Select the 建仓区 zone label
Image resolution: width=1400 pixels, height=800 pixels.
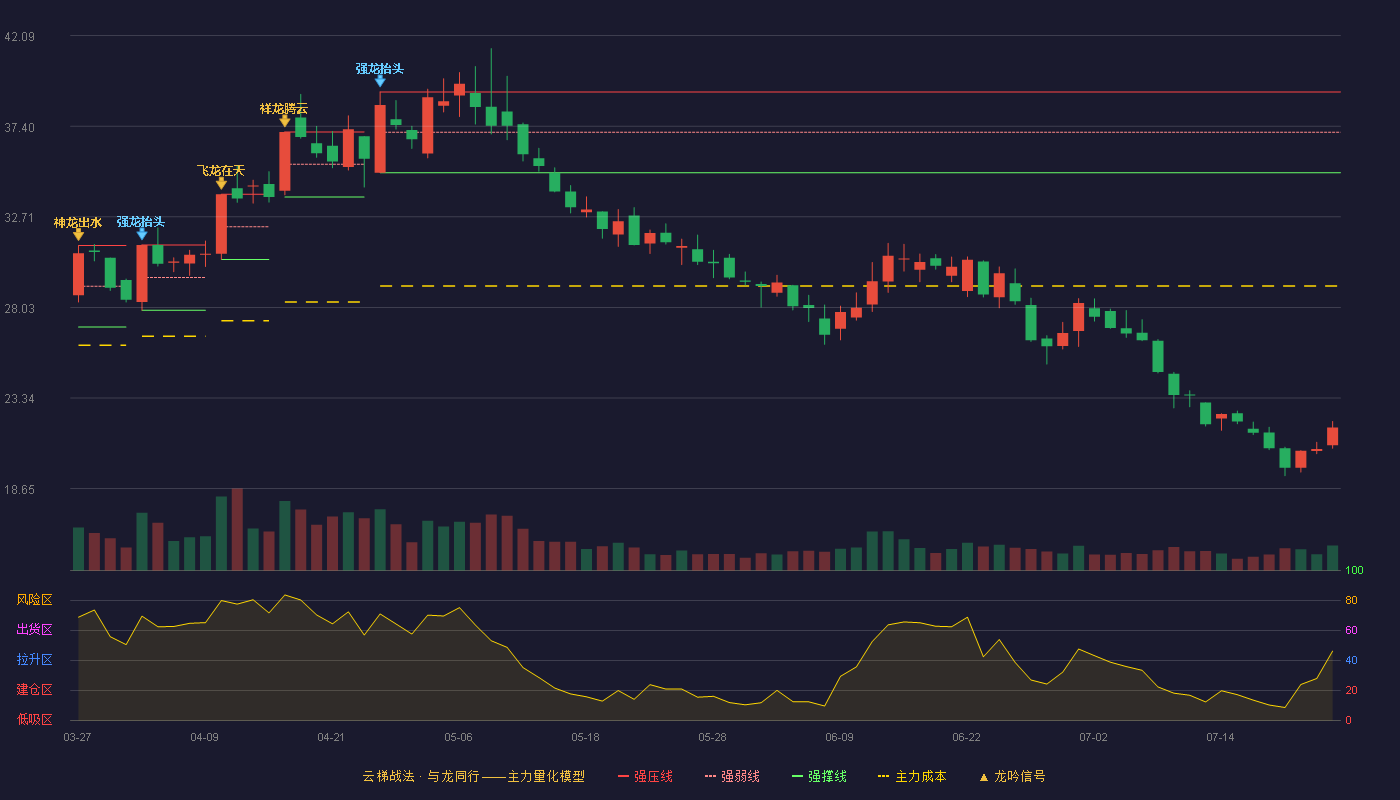point(34,690)
